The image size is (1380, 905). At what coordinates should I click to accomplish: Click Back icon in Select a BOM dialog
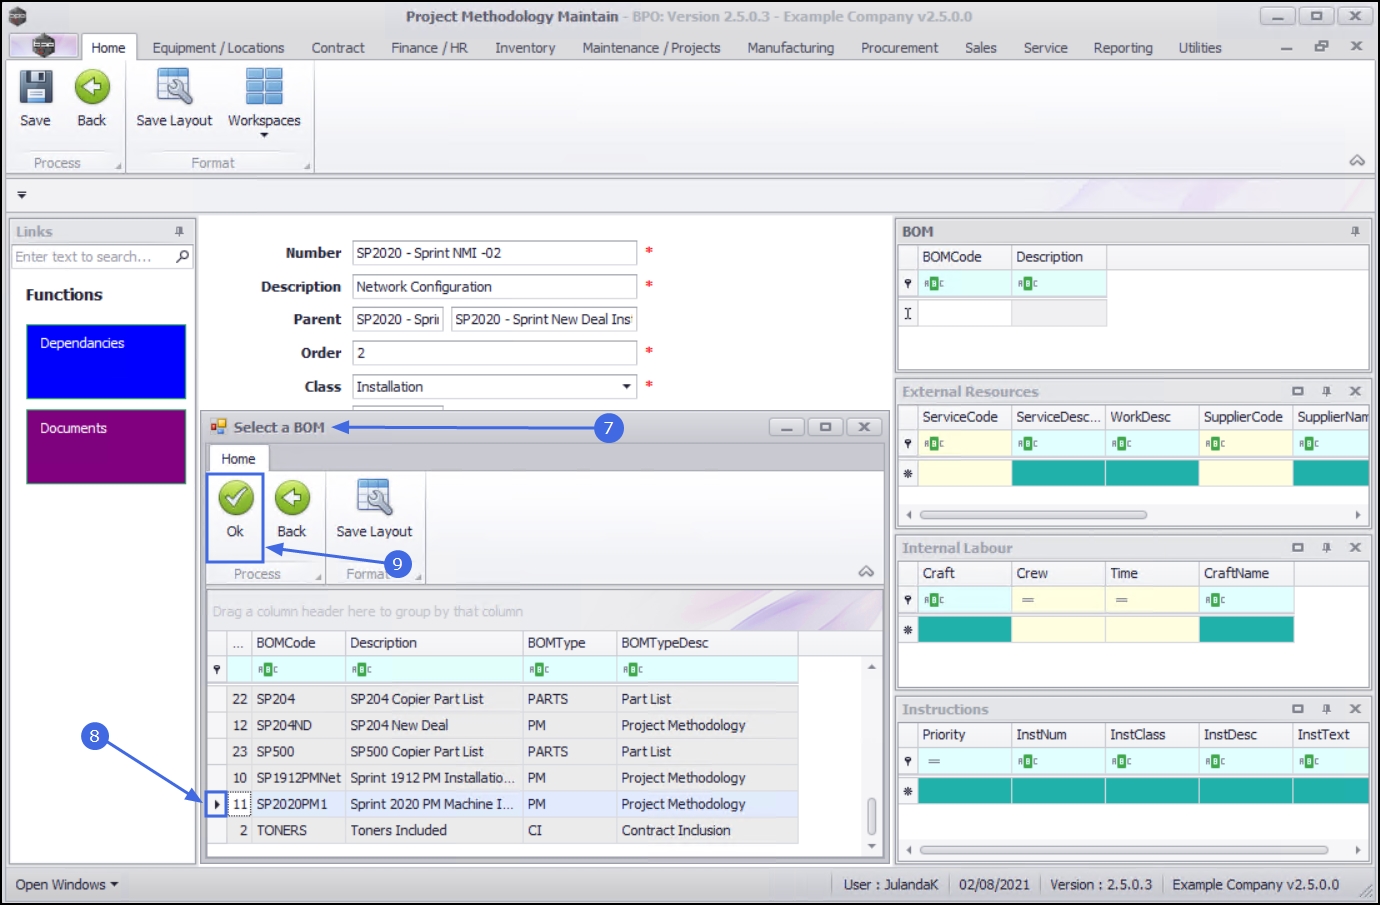(x=292, y=498)
